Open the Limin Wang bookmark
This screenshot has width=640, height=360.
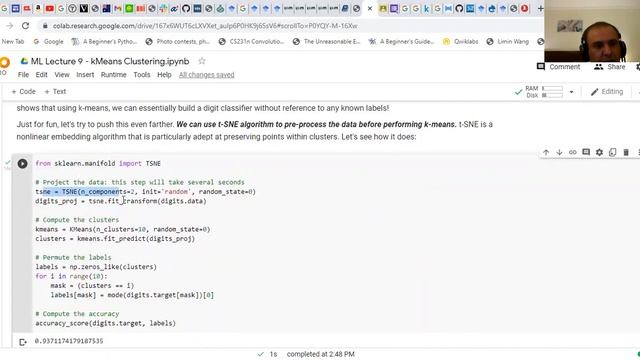(x=507, y=41)
